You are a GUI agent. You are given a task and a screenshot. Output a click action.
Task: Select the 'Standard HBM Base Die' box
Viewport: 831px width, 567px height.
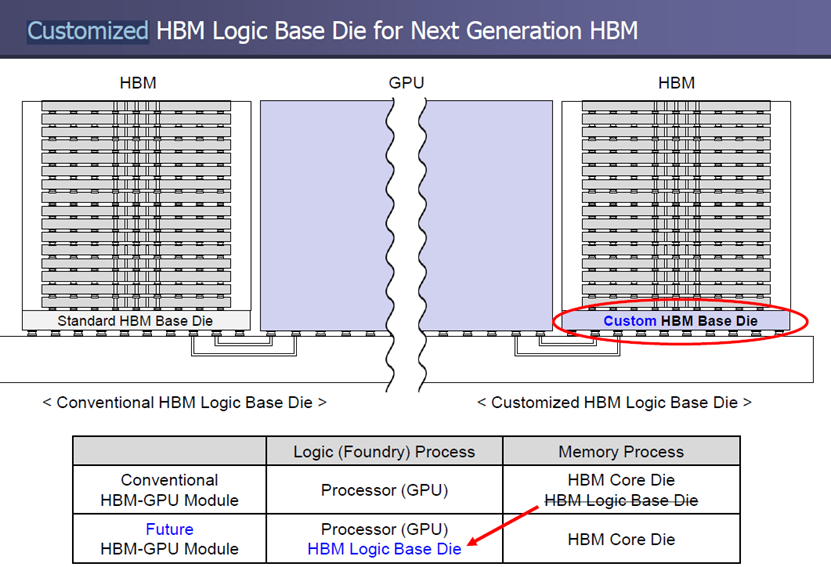pos(136,321)
